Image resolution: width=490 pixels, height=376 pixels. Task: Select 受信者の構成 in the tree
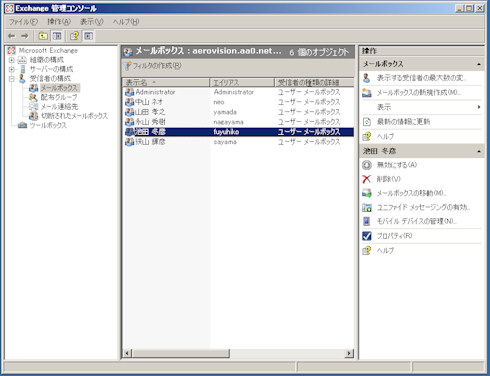(50, 79)
